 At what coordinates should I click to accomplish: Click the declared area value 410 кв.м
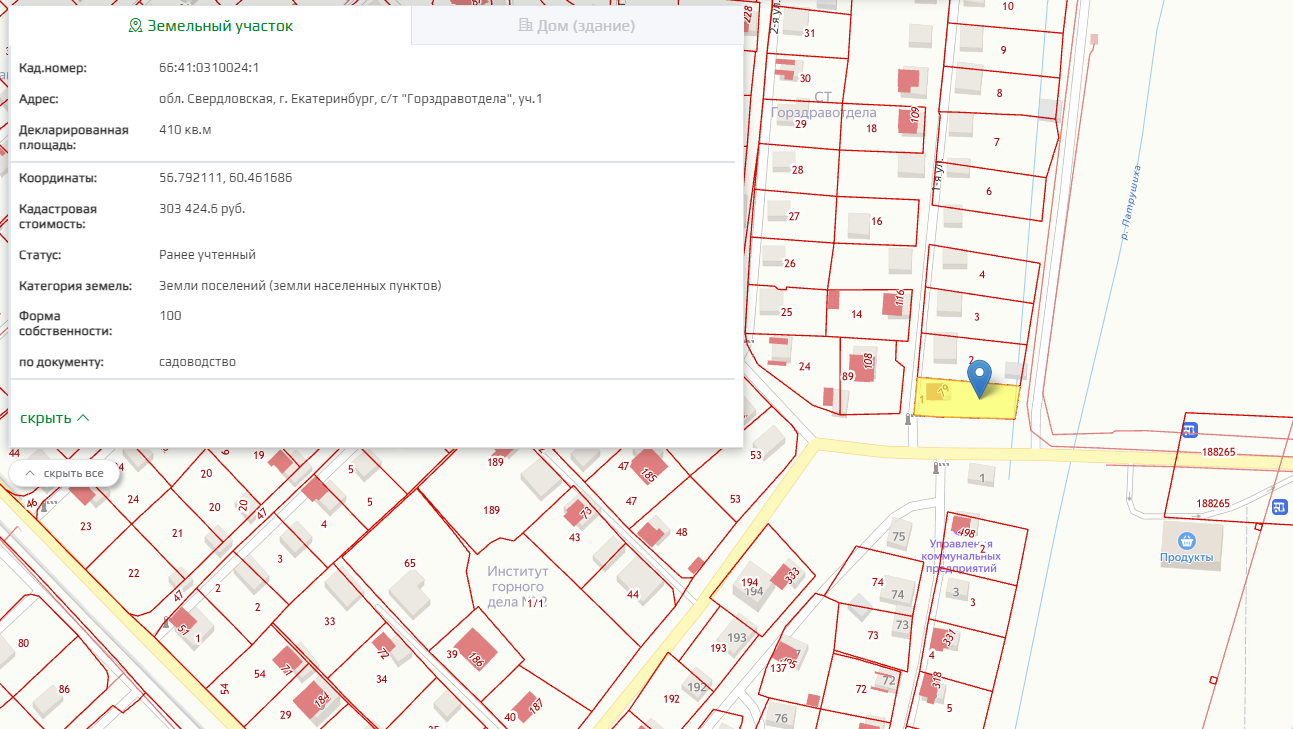coord(185,130)
